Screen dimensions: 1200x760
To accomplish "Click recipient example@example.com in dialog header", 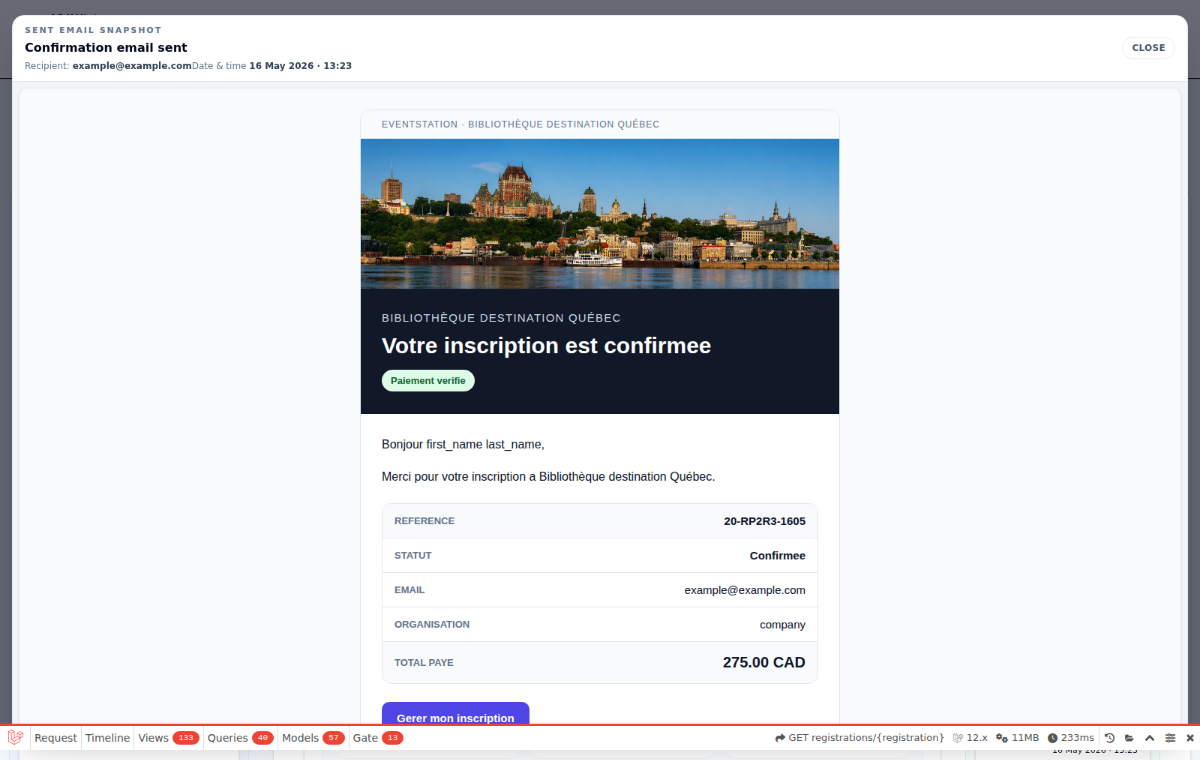I will pos(132,66).
